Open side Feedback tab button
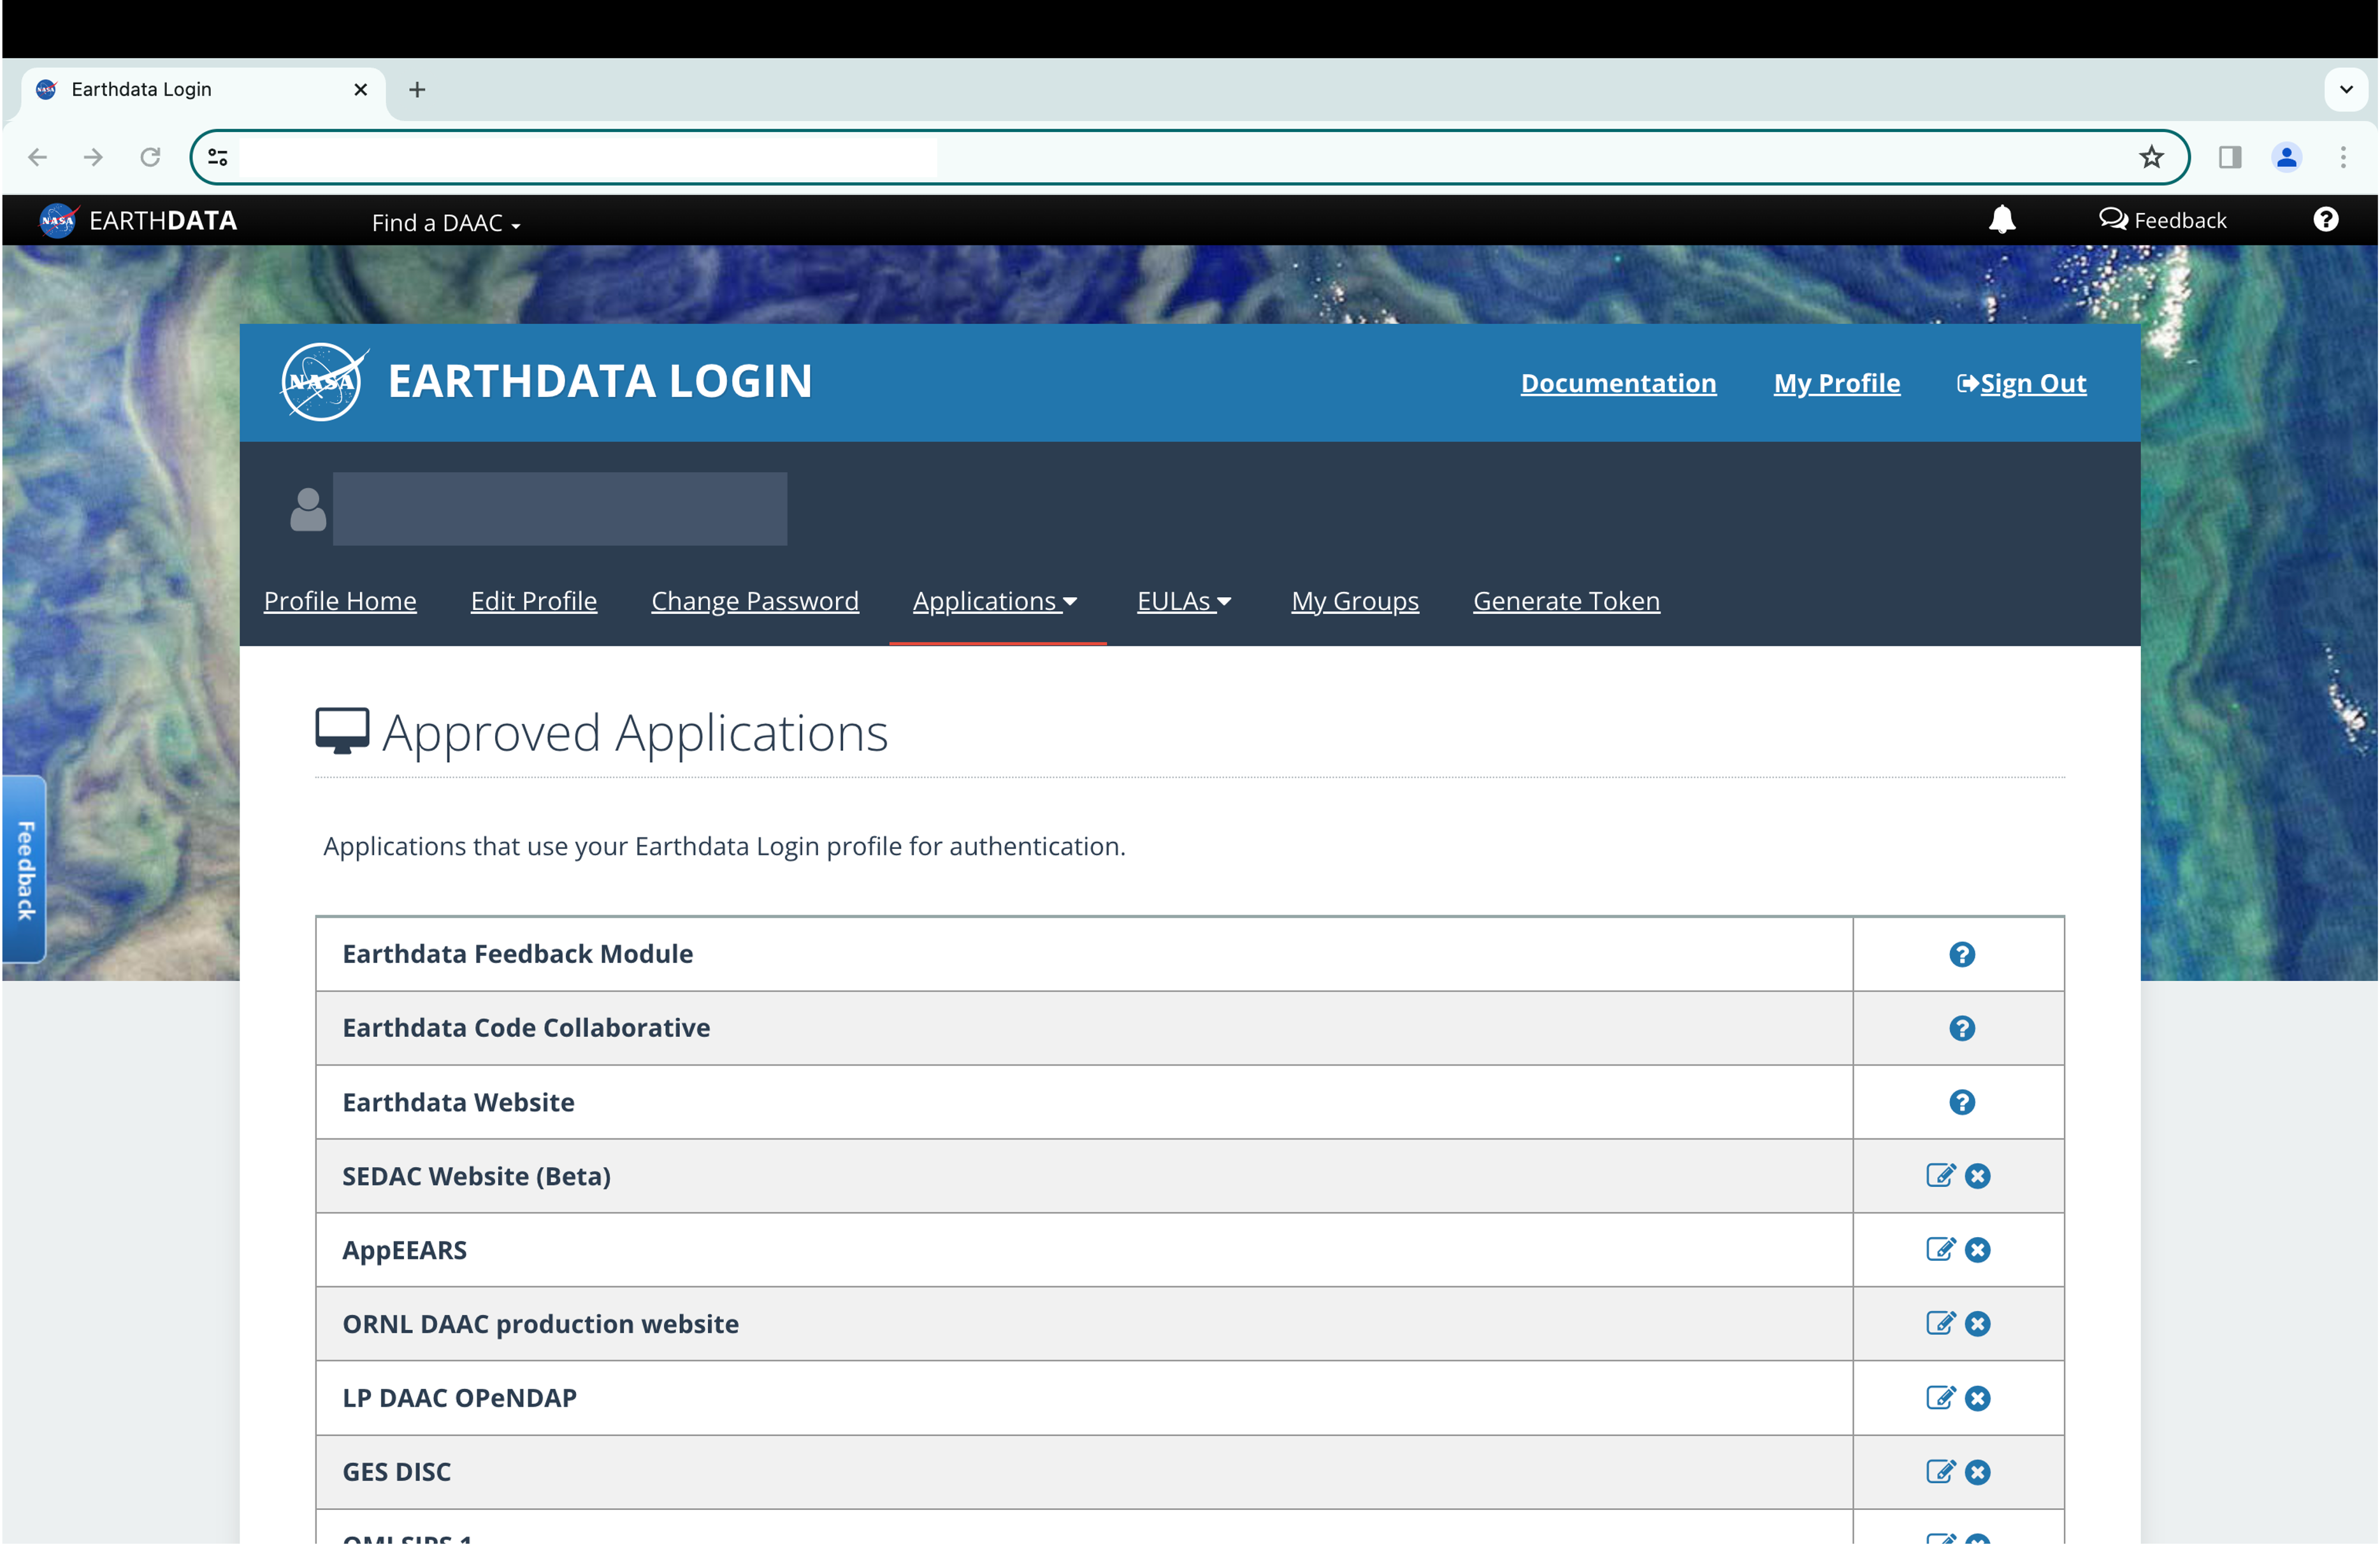The image size is (2380, 1545). pos(24,869)
